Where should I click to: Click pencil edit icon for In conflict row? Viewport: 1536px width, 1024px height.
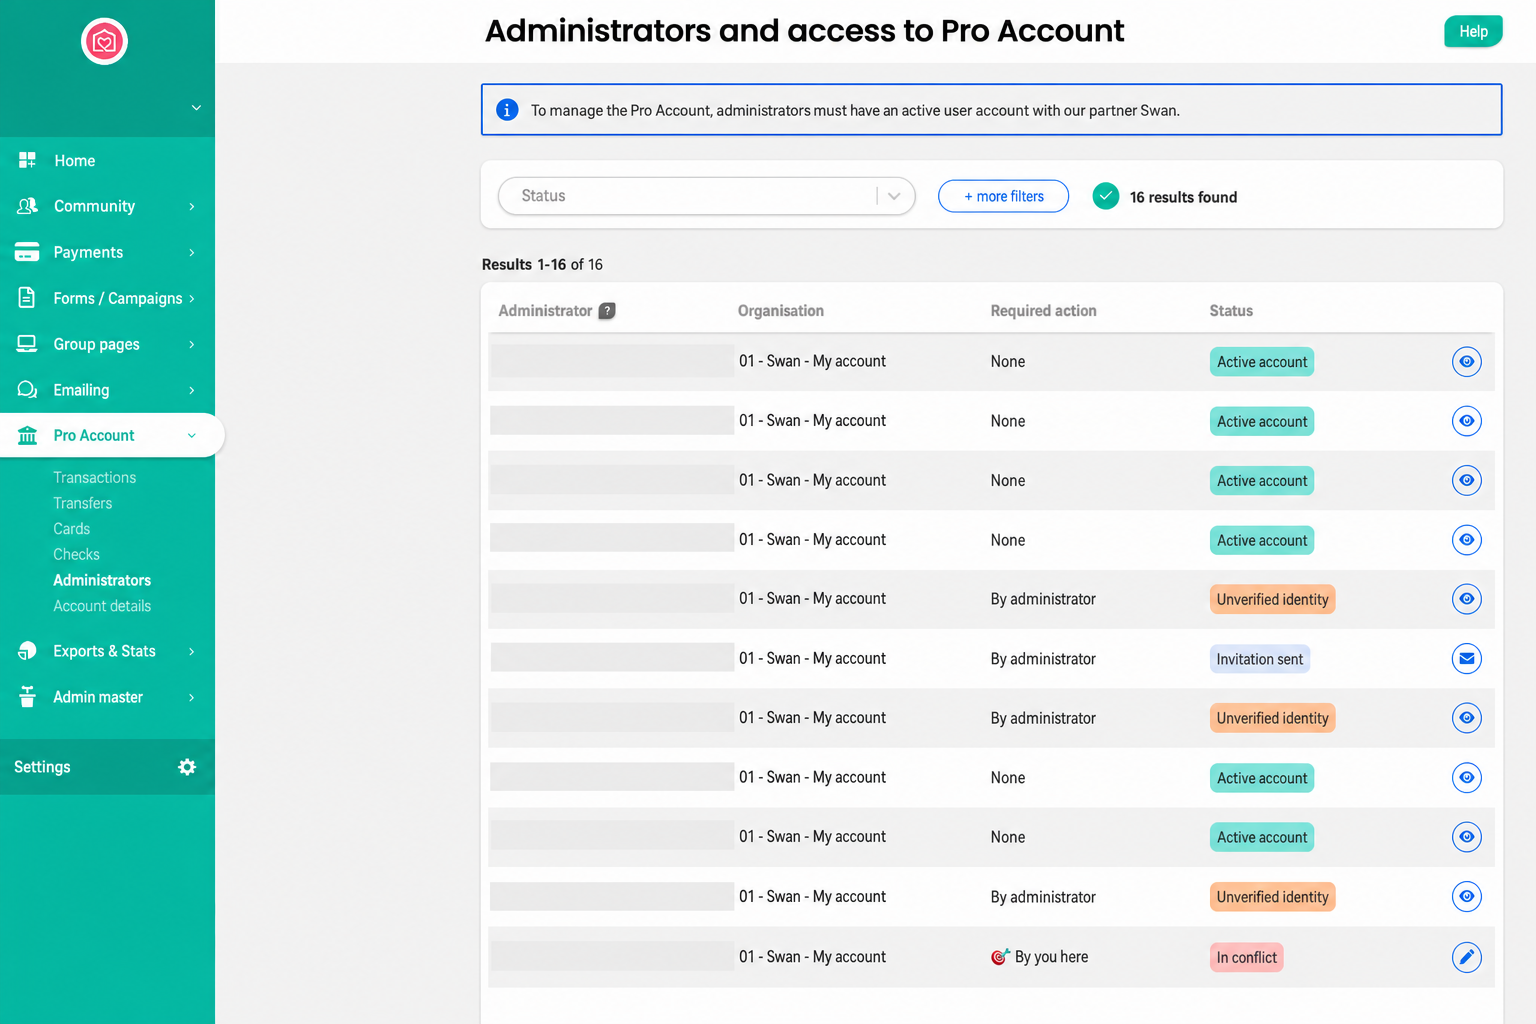1466,957
